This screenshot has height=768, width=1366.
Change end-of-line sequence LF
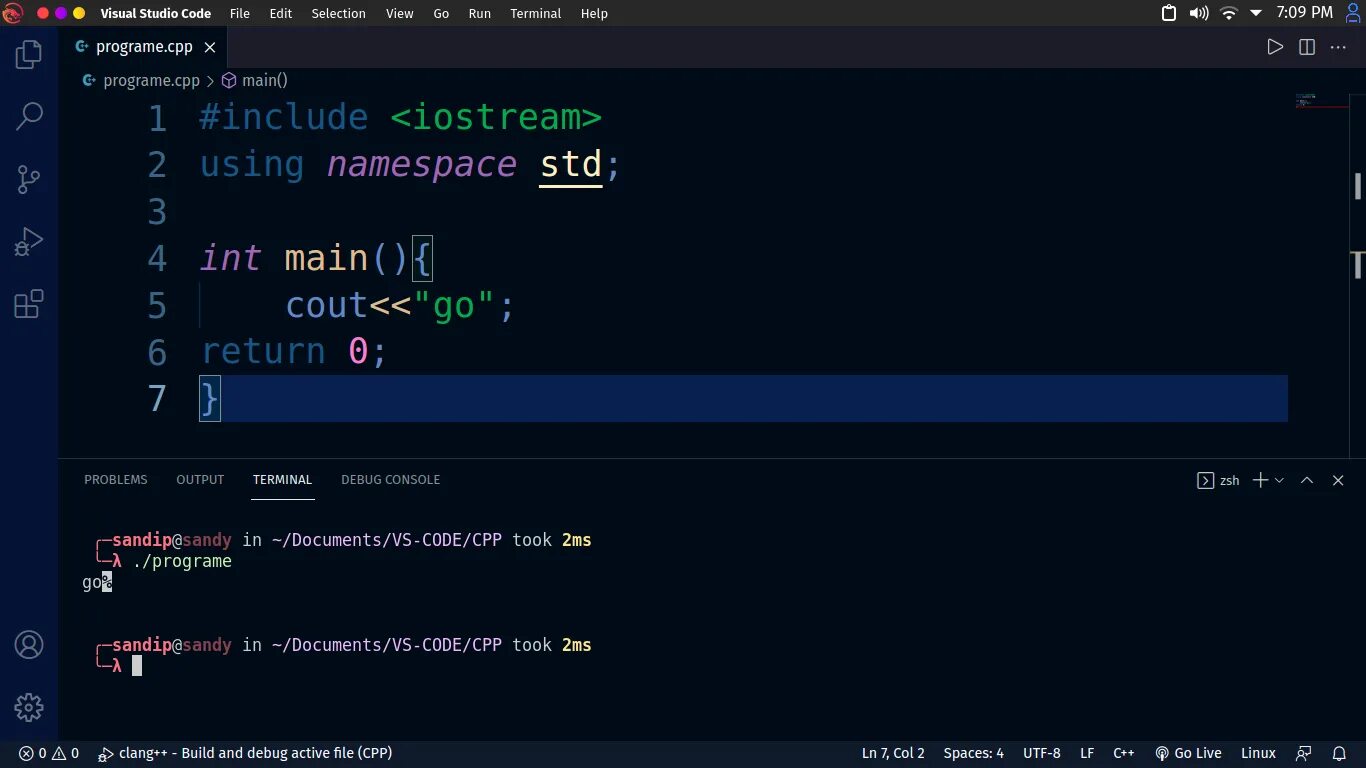(x=1087, y=753)
